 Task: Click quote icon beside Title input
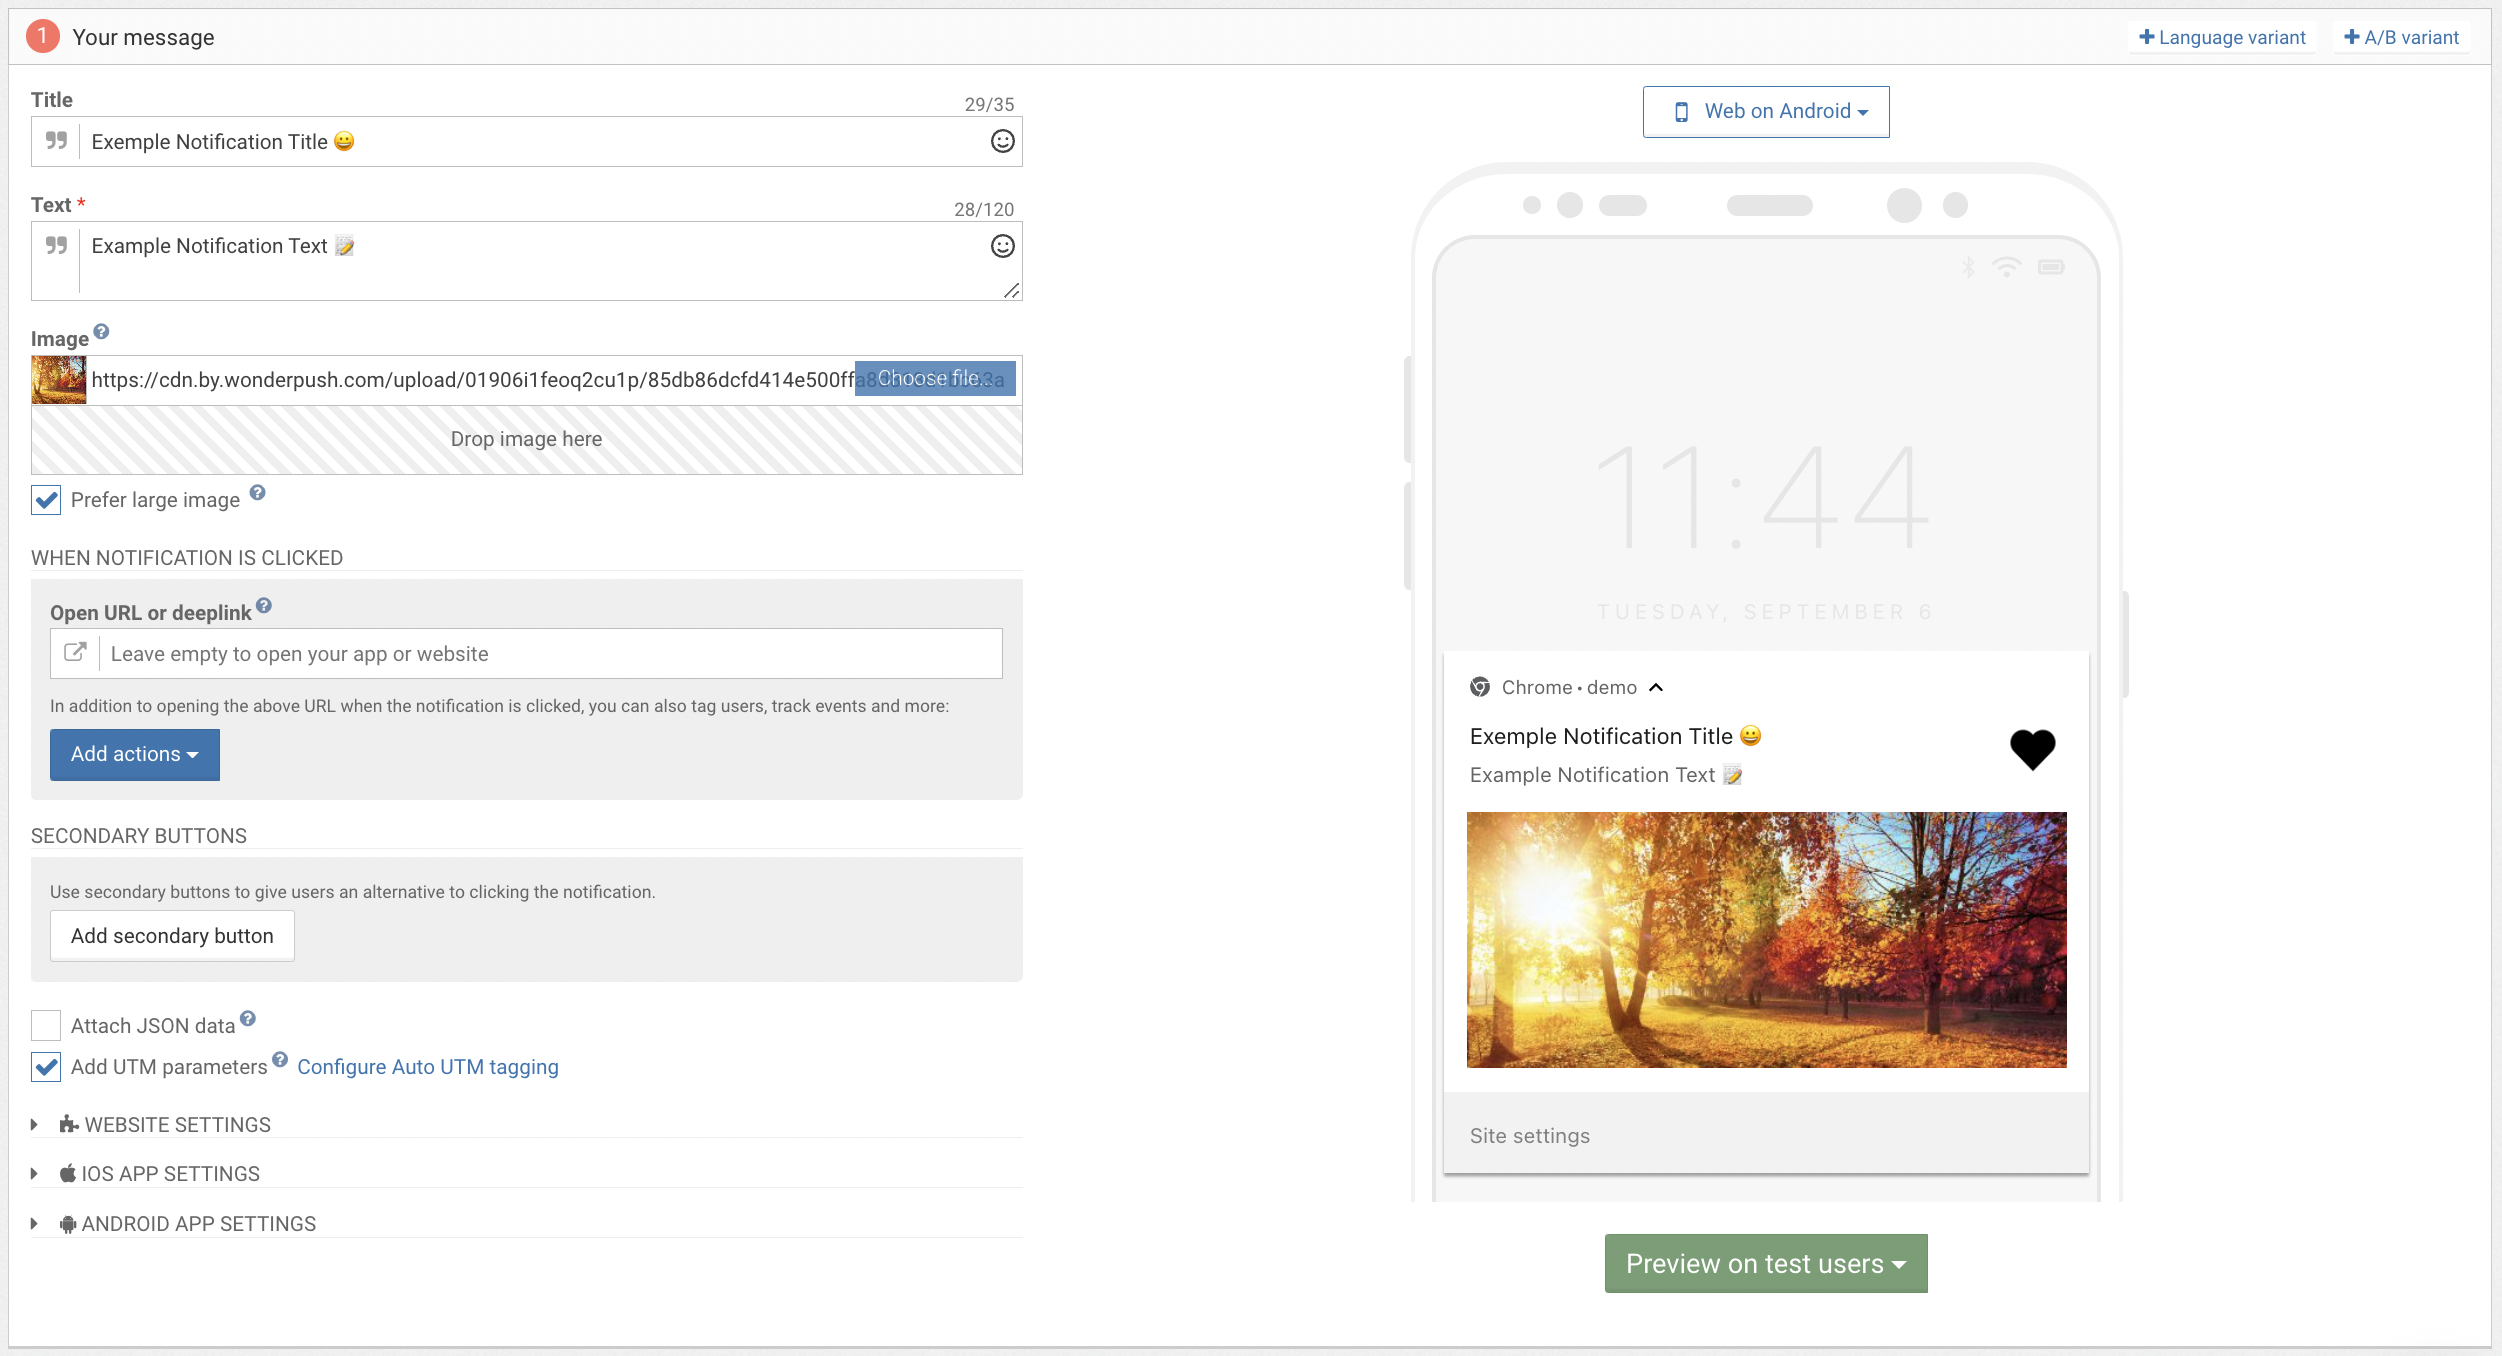56,141
